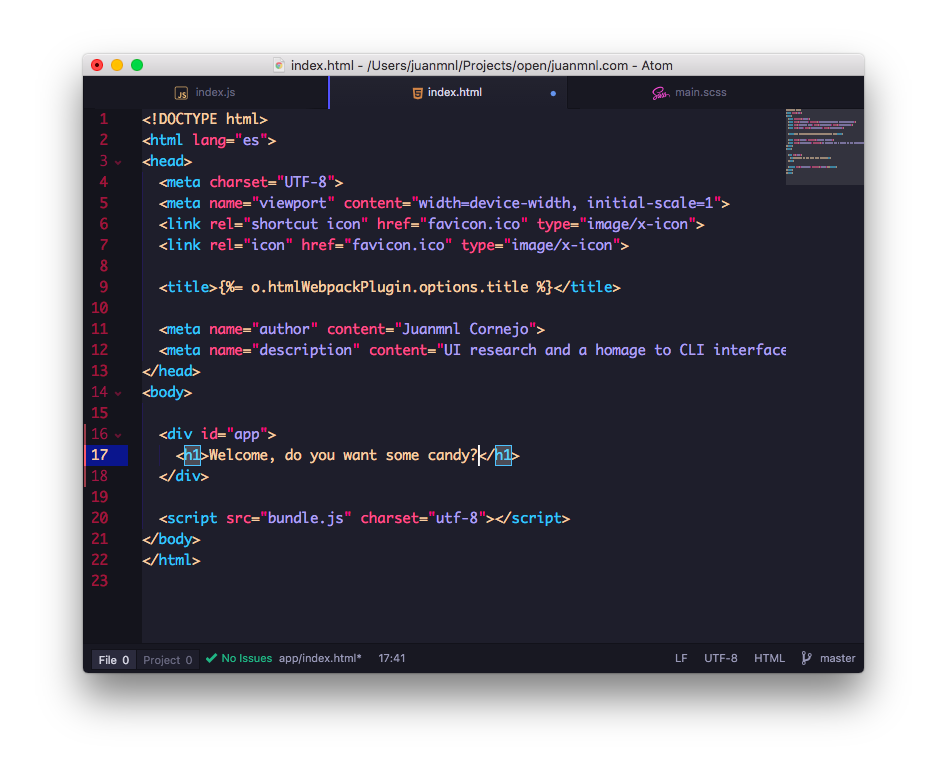Click the highlighted opening h1 tag
Screen dimensions: 952x776
pyautogui.click(x=192, y=455)
